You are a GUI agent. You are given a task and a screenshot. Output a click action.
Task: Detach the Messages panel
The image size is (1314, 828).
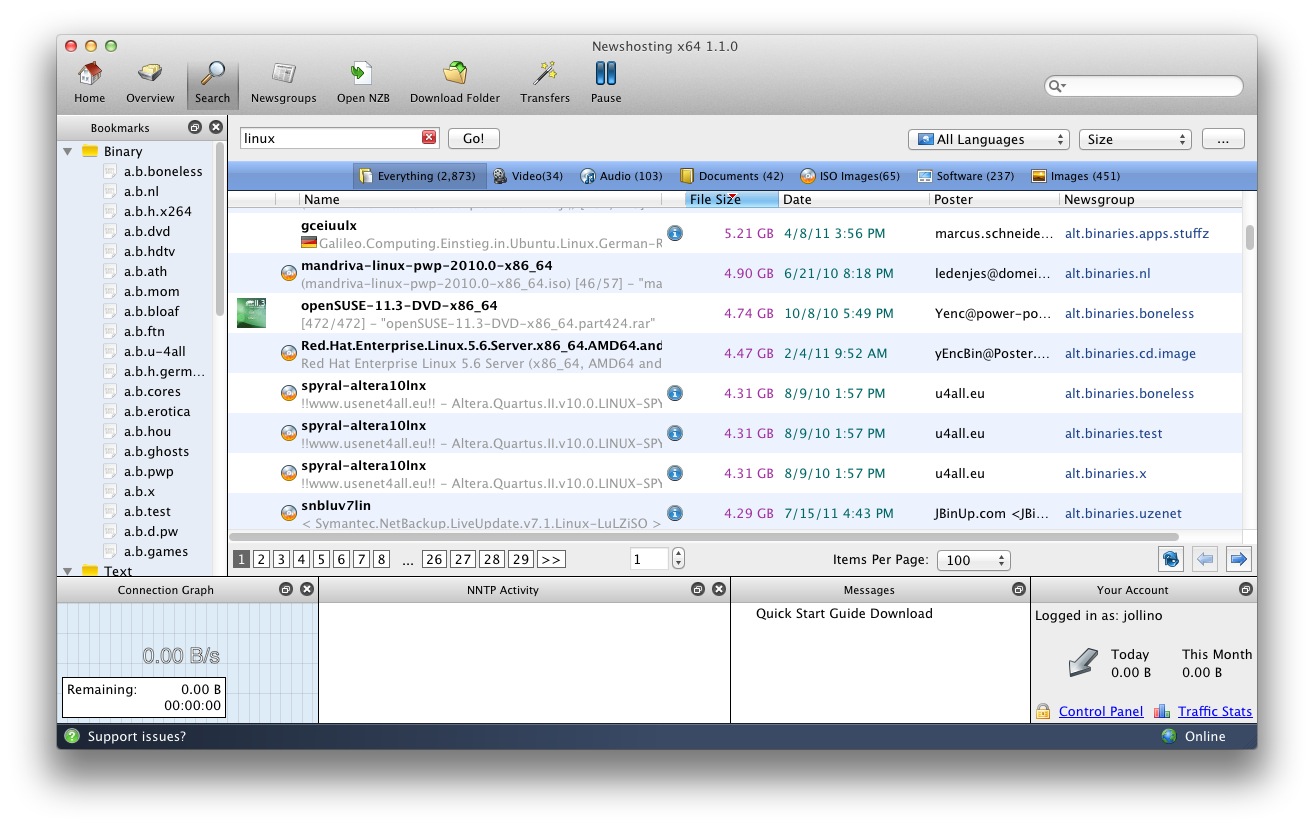coord(1019,590)
